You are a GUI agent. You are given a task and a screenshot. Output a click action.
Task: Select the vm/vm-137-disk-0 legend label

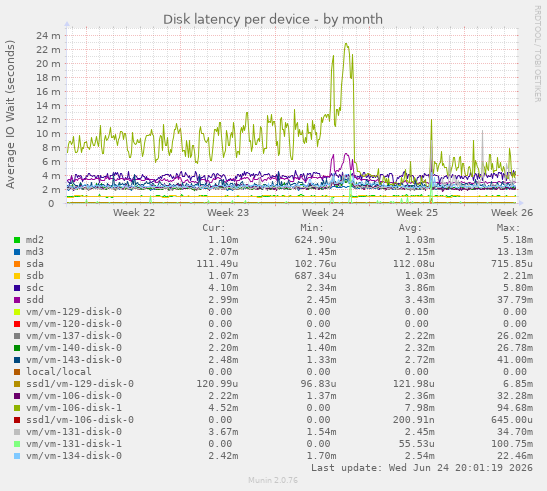point(74,336)
